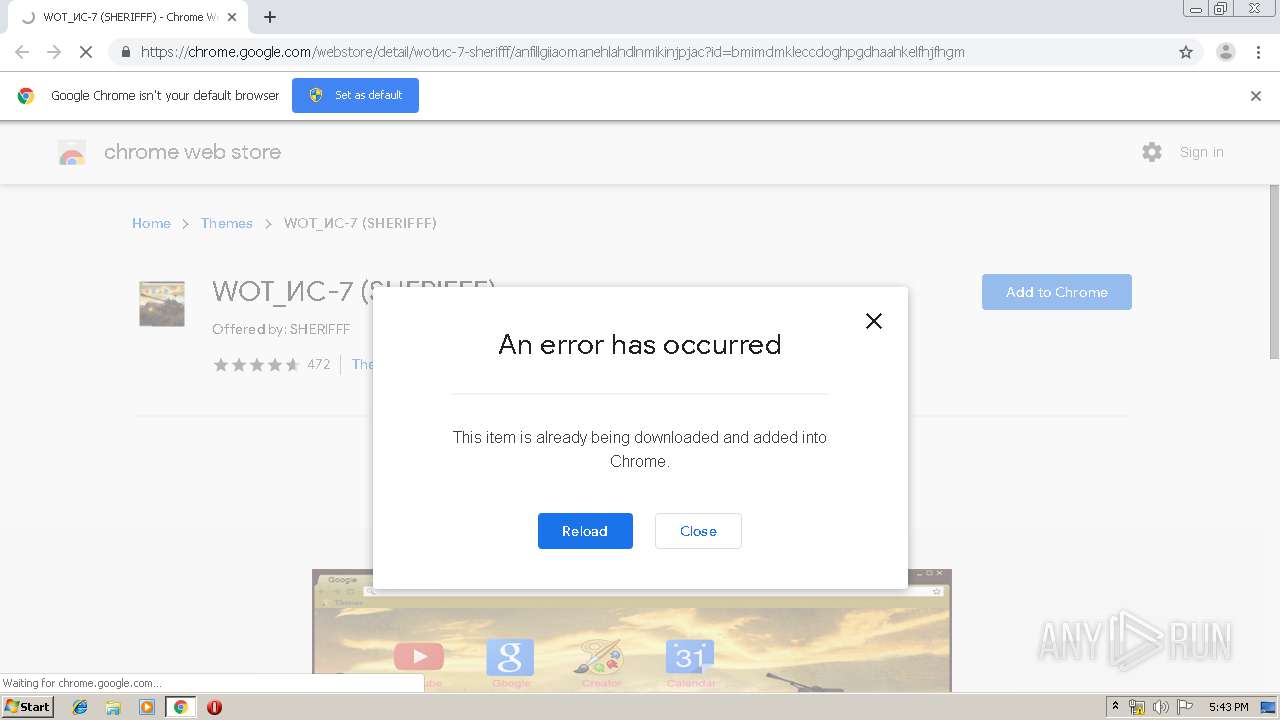Open Internet Explorer from taskbar
Image resolution: width=1280 pixels, height=720 pixels.
tap(80, 707)
